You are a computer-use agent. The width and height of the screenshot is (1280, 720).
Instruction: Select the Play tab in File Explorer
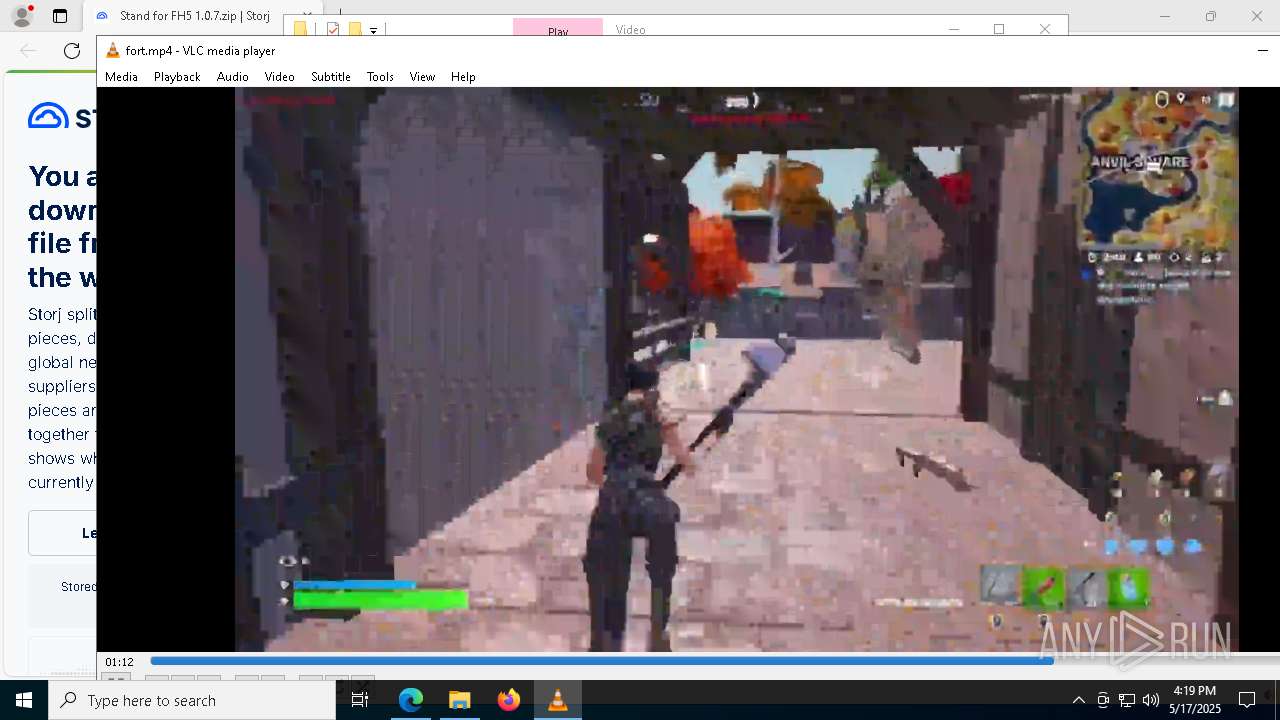558,29
